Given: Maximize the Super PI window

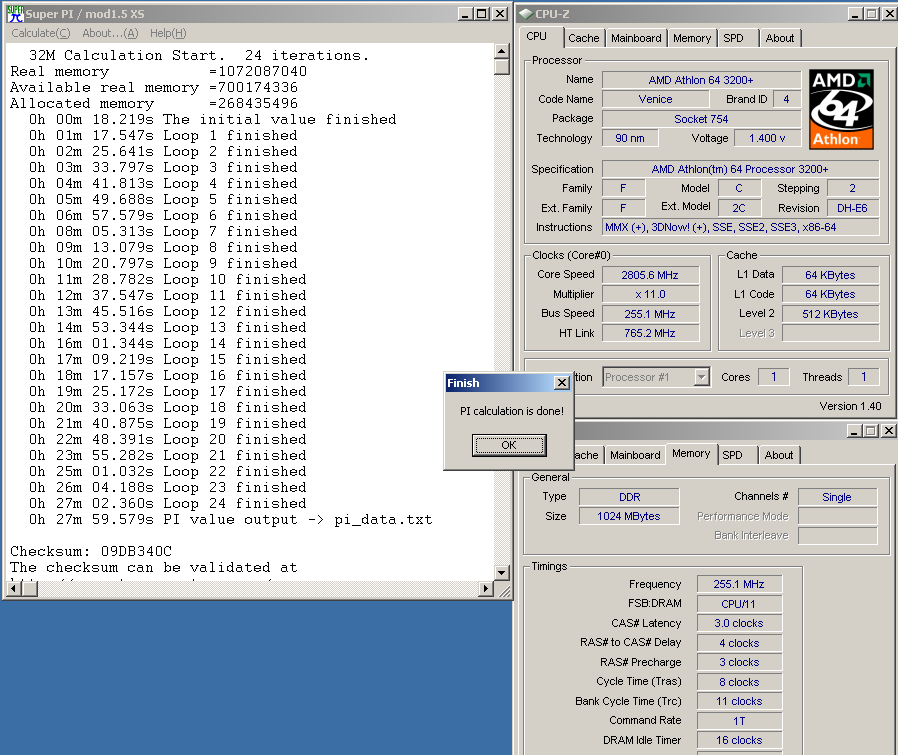Looking at the screenshot, I should pos(482,14).
